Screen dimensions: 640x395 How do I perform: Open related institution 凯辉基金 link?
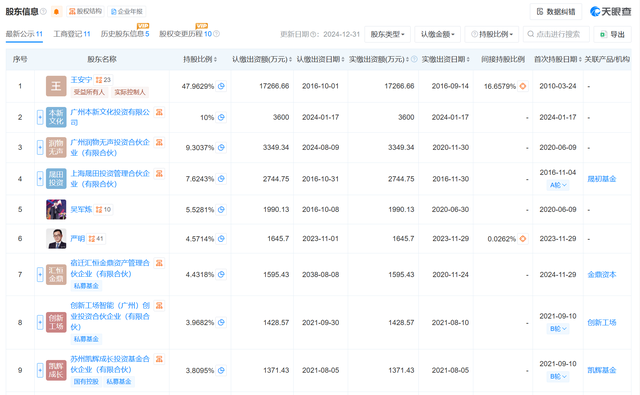click(602, 371)
